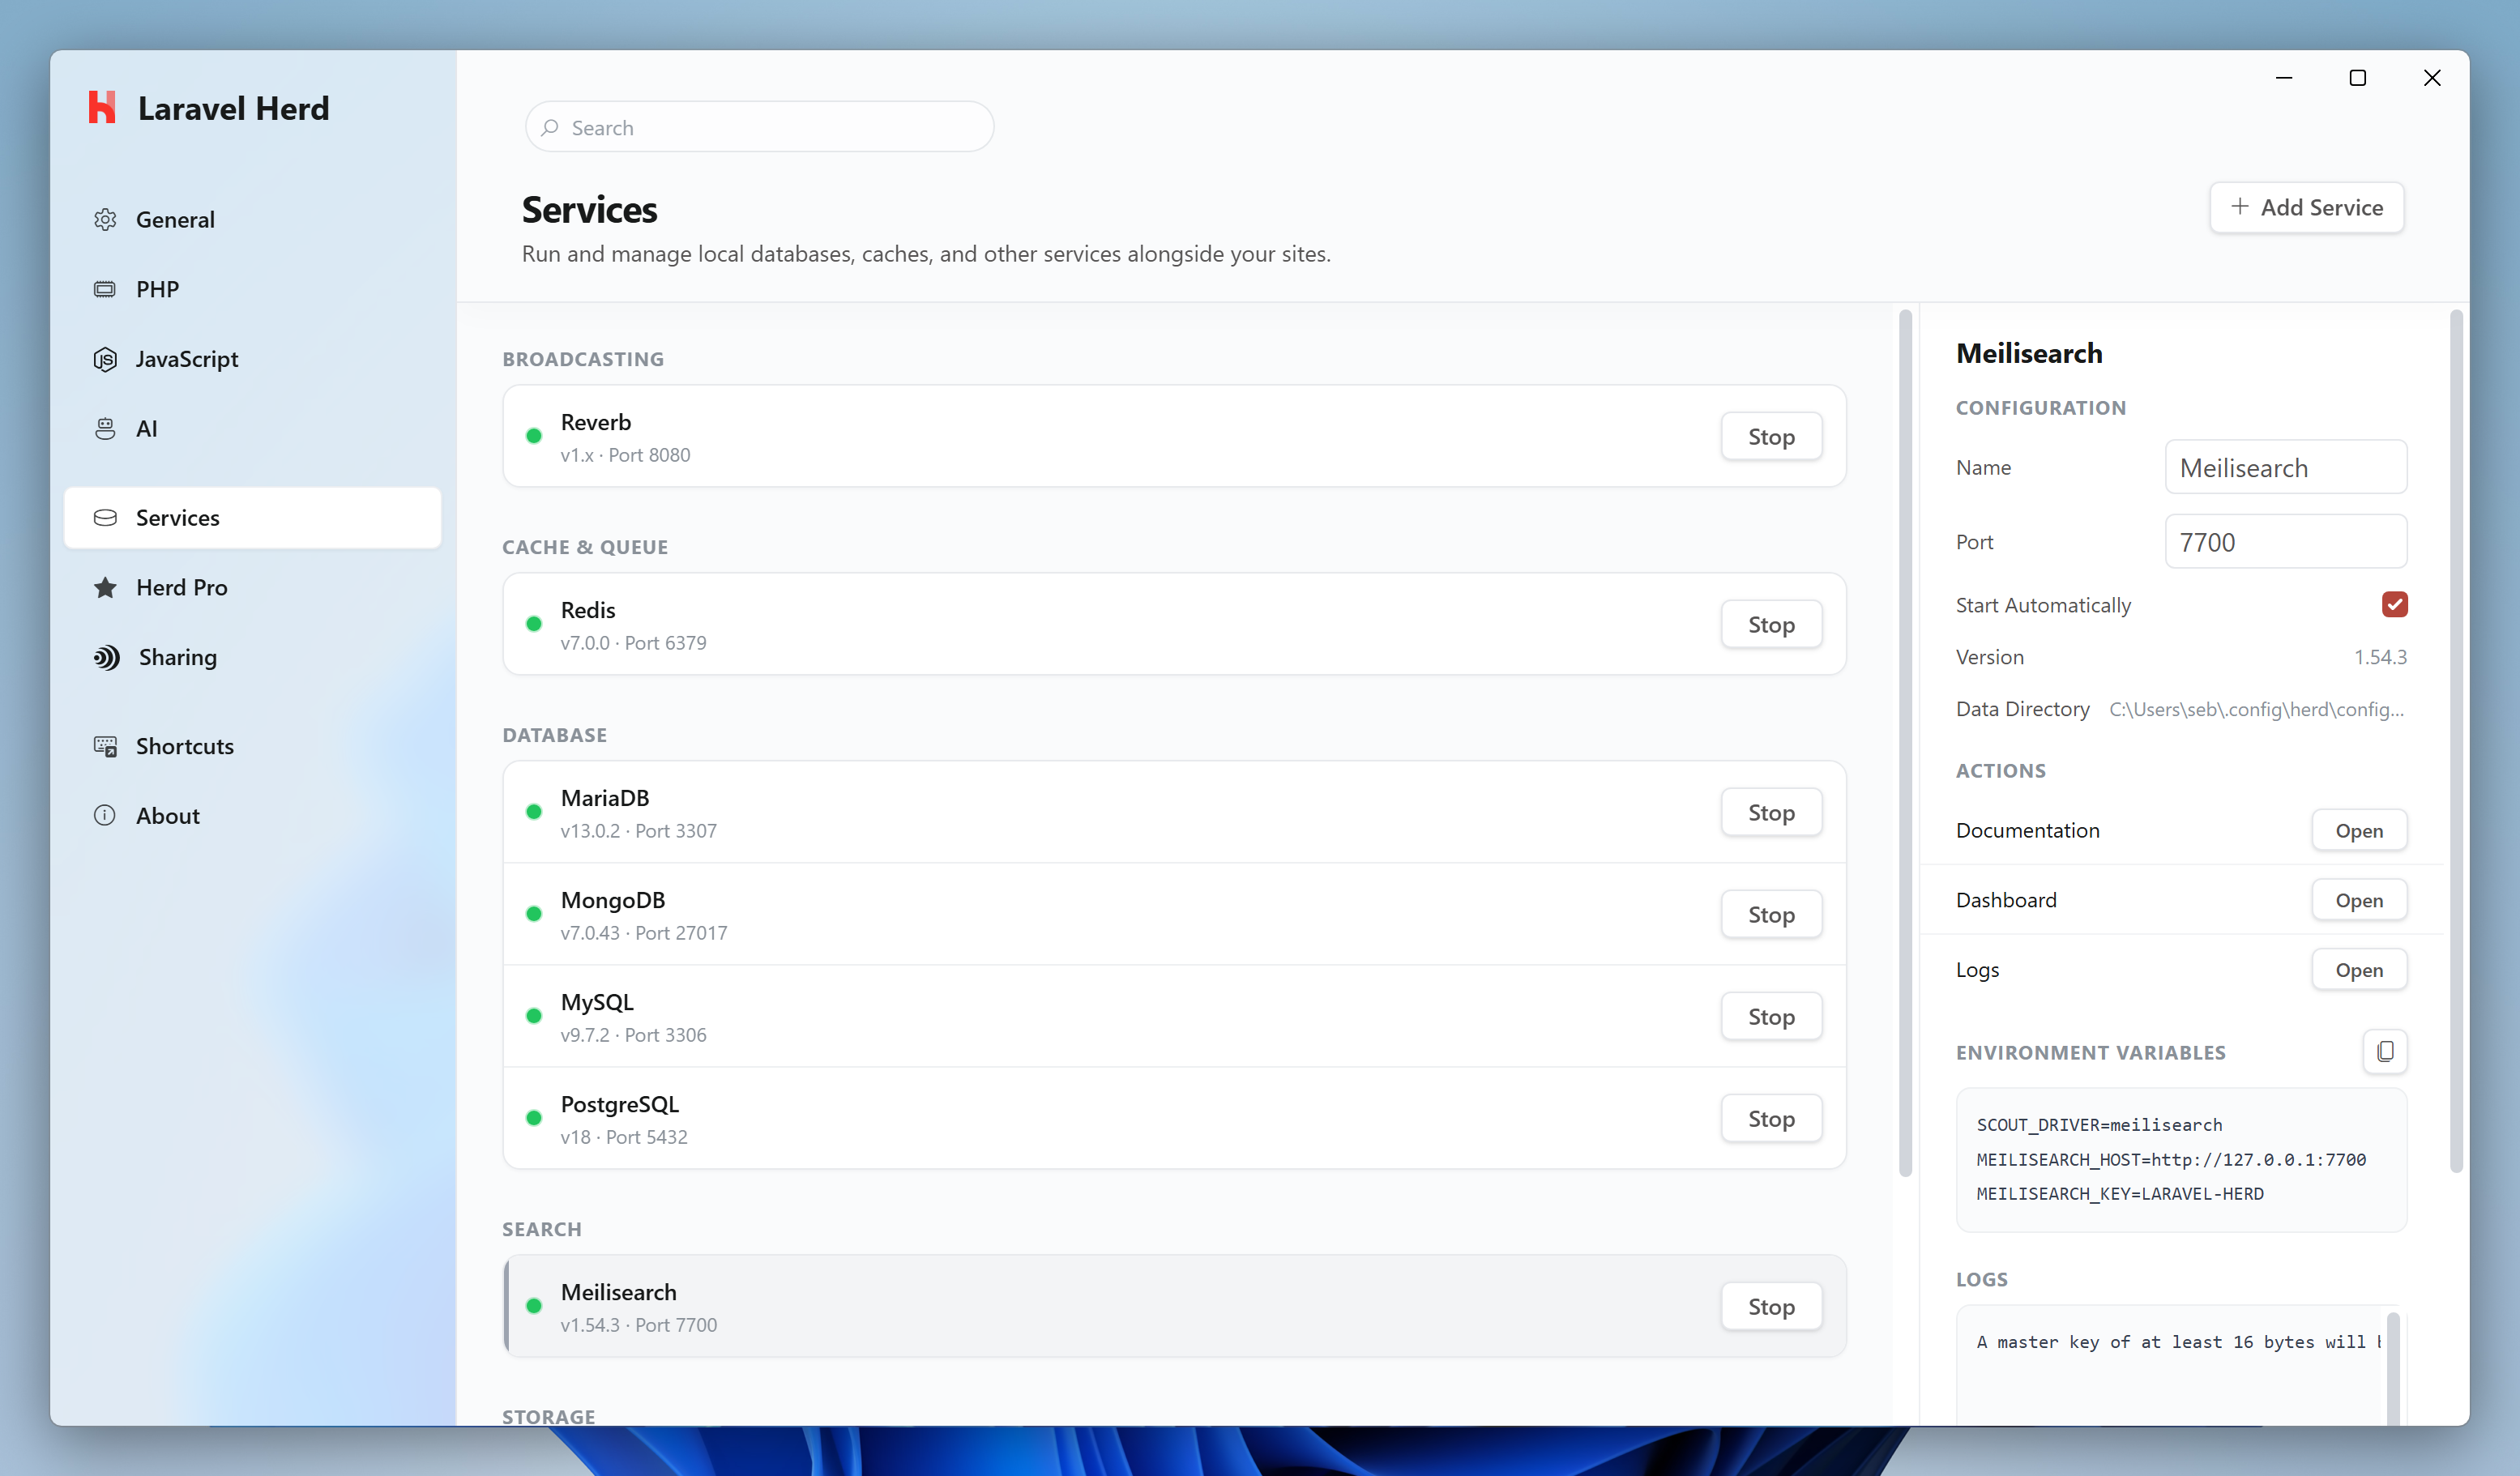Click the Sharing broadcast icon

[106, 657]
